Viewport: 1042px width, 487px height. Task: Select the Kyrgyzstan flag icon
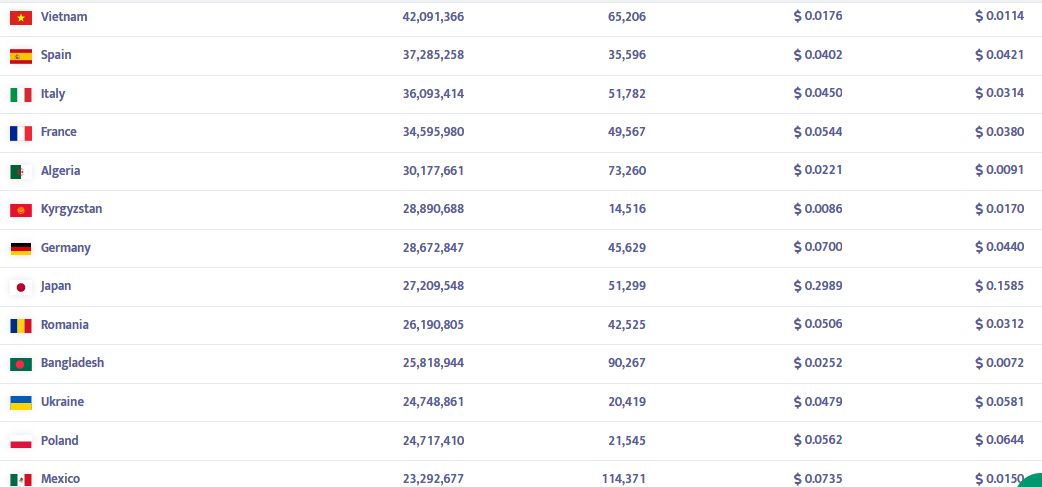[21, 210]
